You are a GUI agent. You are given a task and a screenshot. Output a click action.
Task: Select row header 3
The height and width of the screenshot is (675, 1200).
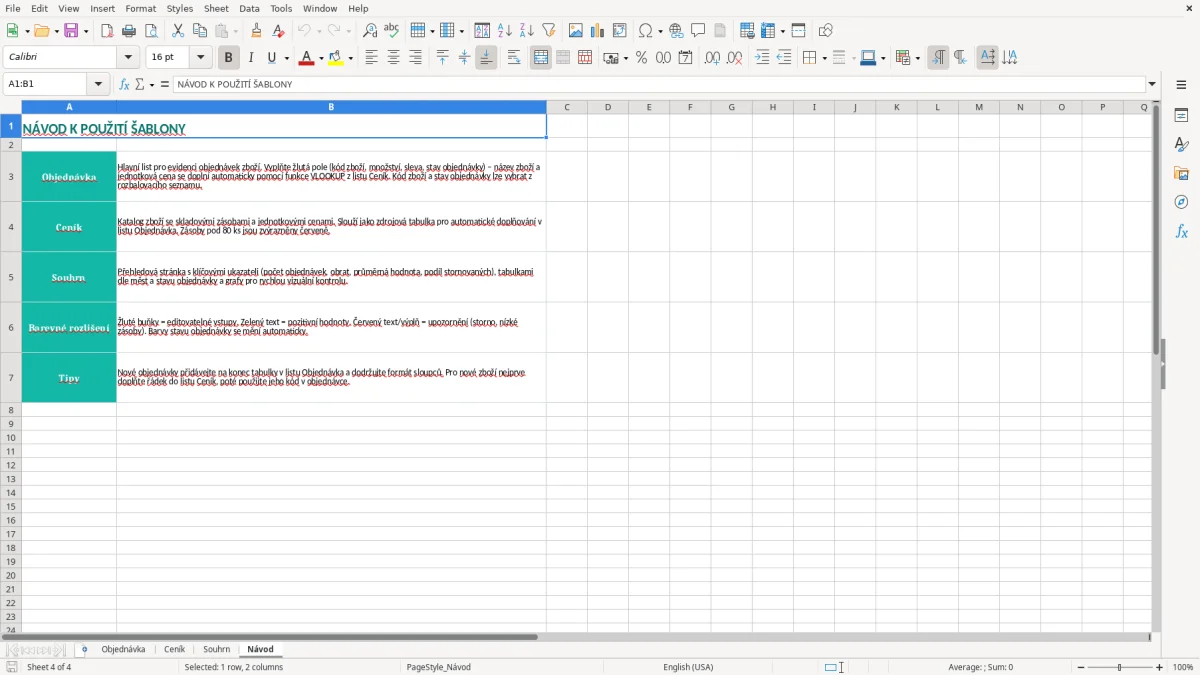[x=11, y=177]
